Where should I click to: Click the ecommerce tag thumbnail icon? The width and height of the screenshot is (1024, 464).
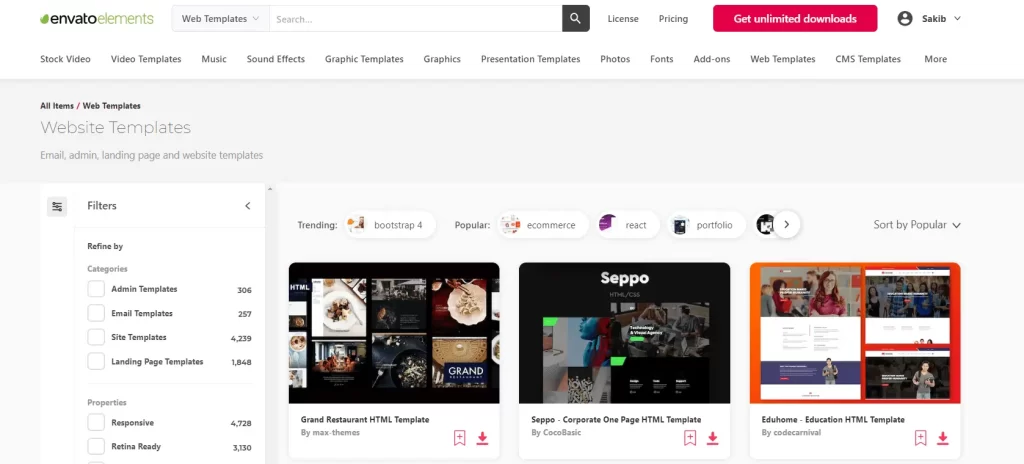click(x=510, y=225)
